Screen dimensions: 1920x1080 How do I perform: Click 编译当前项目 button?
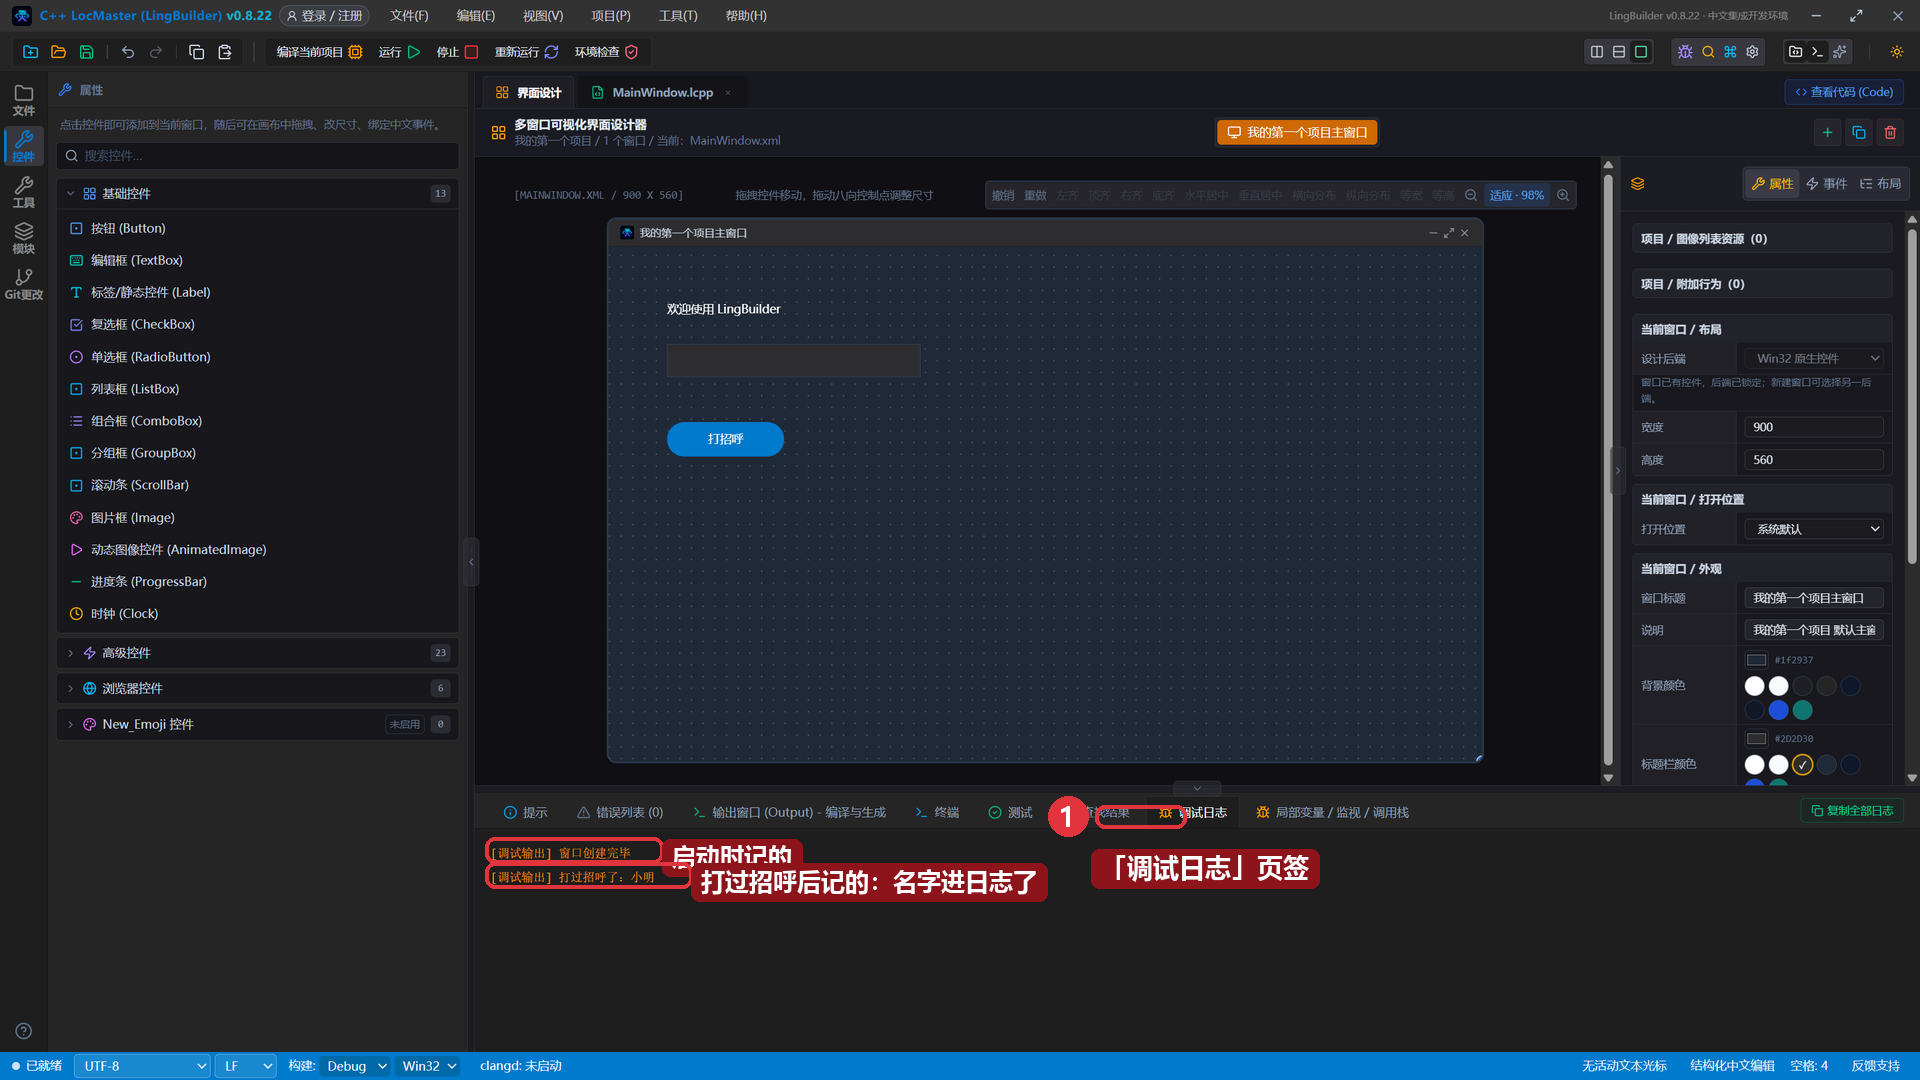pos(319,52)
